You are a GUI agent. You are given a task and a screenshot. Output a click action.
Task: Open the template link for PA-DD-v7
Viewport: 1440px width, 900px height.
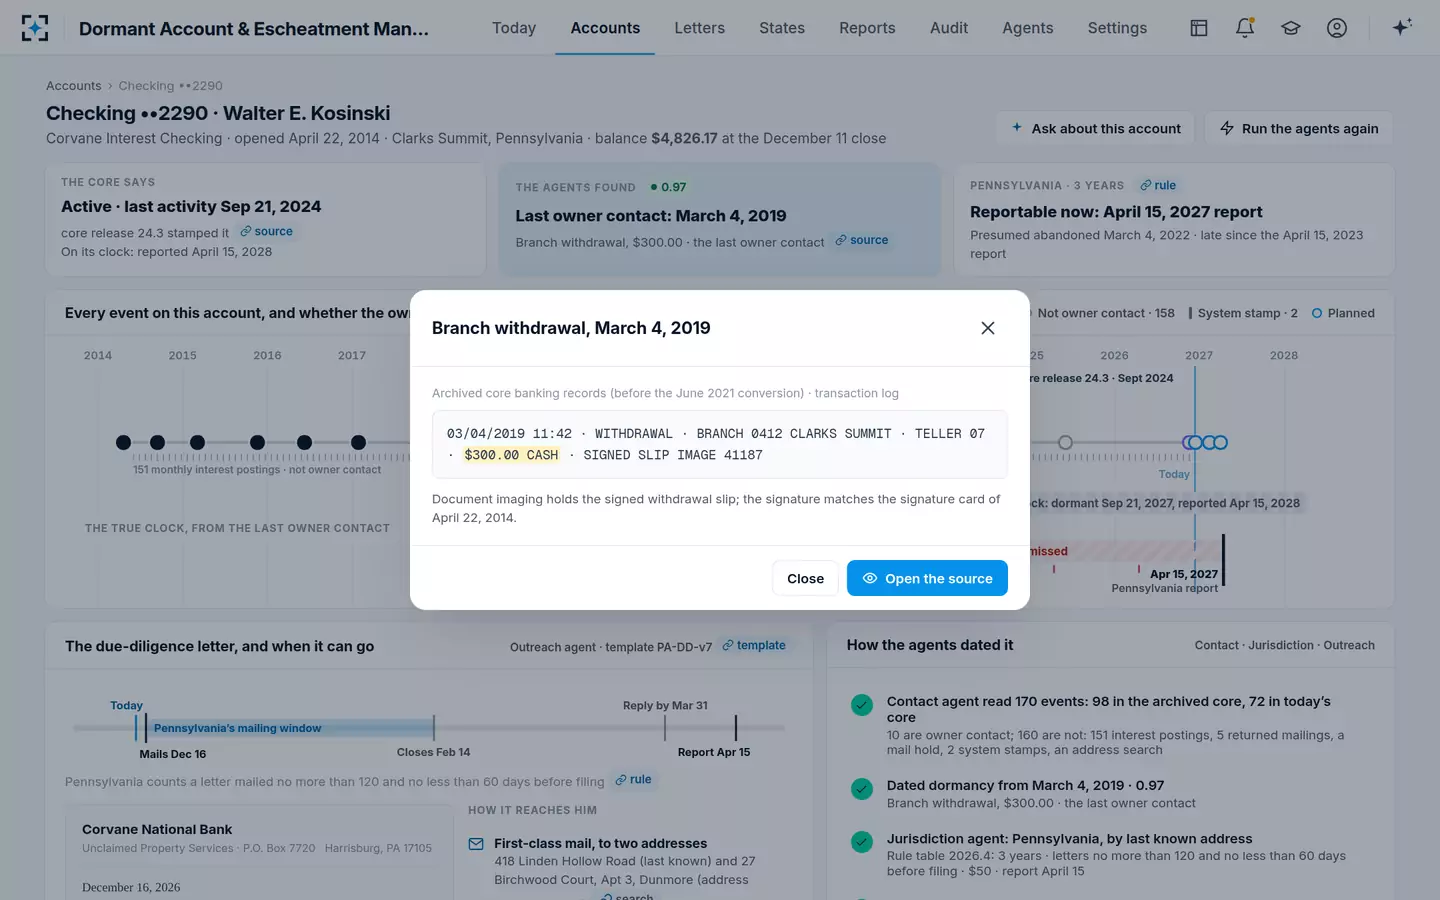pos(754,645)
